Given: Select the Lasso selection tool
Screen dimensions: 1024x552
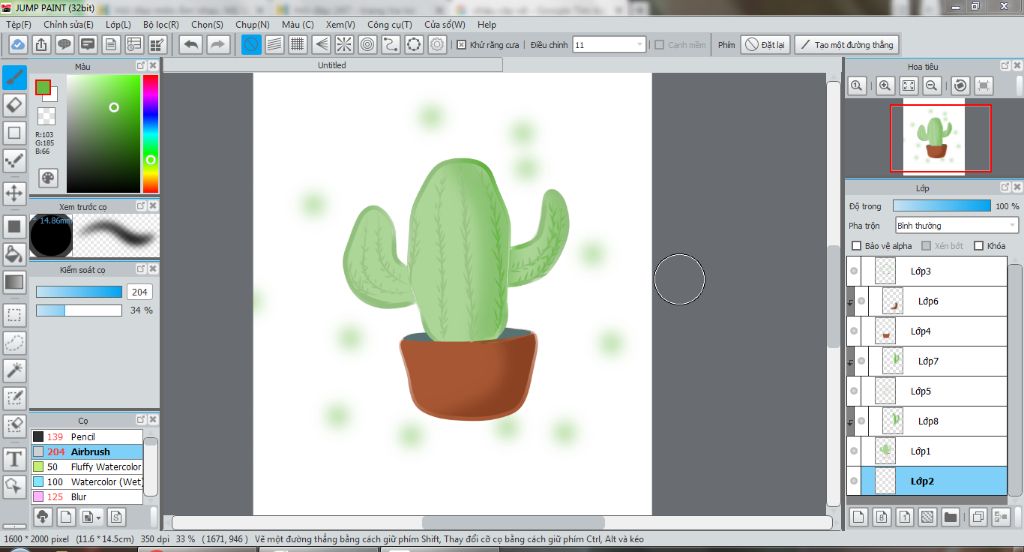Looking at the screenshot, I should 14,343.
